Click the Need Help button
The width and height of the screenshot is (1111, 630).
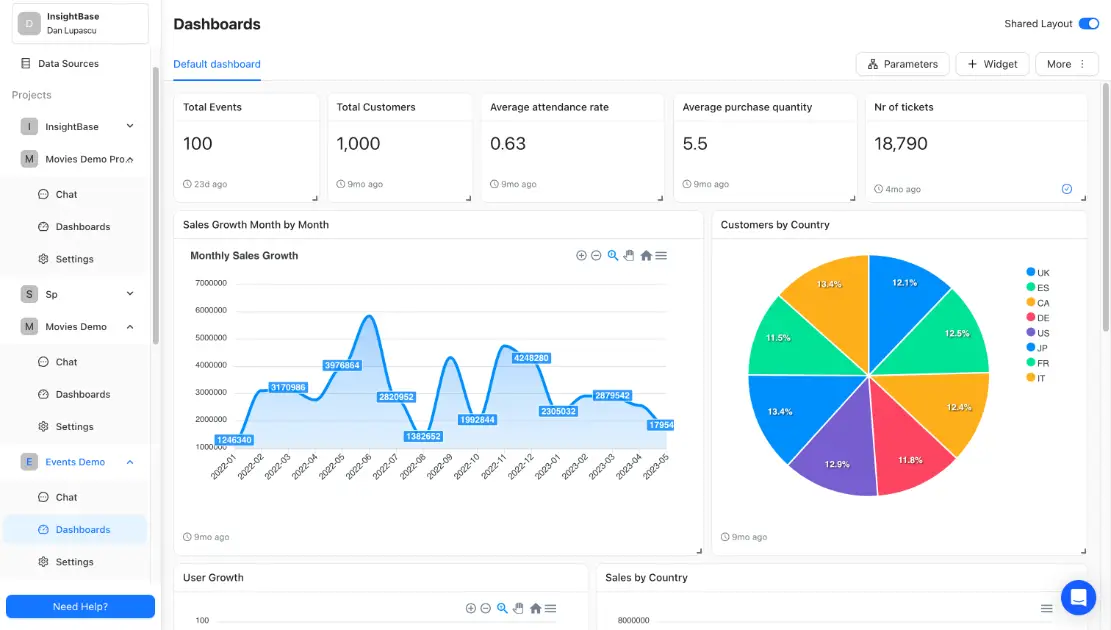coord(80,606)
